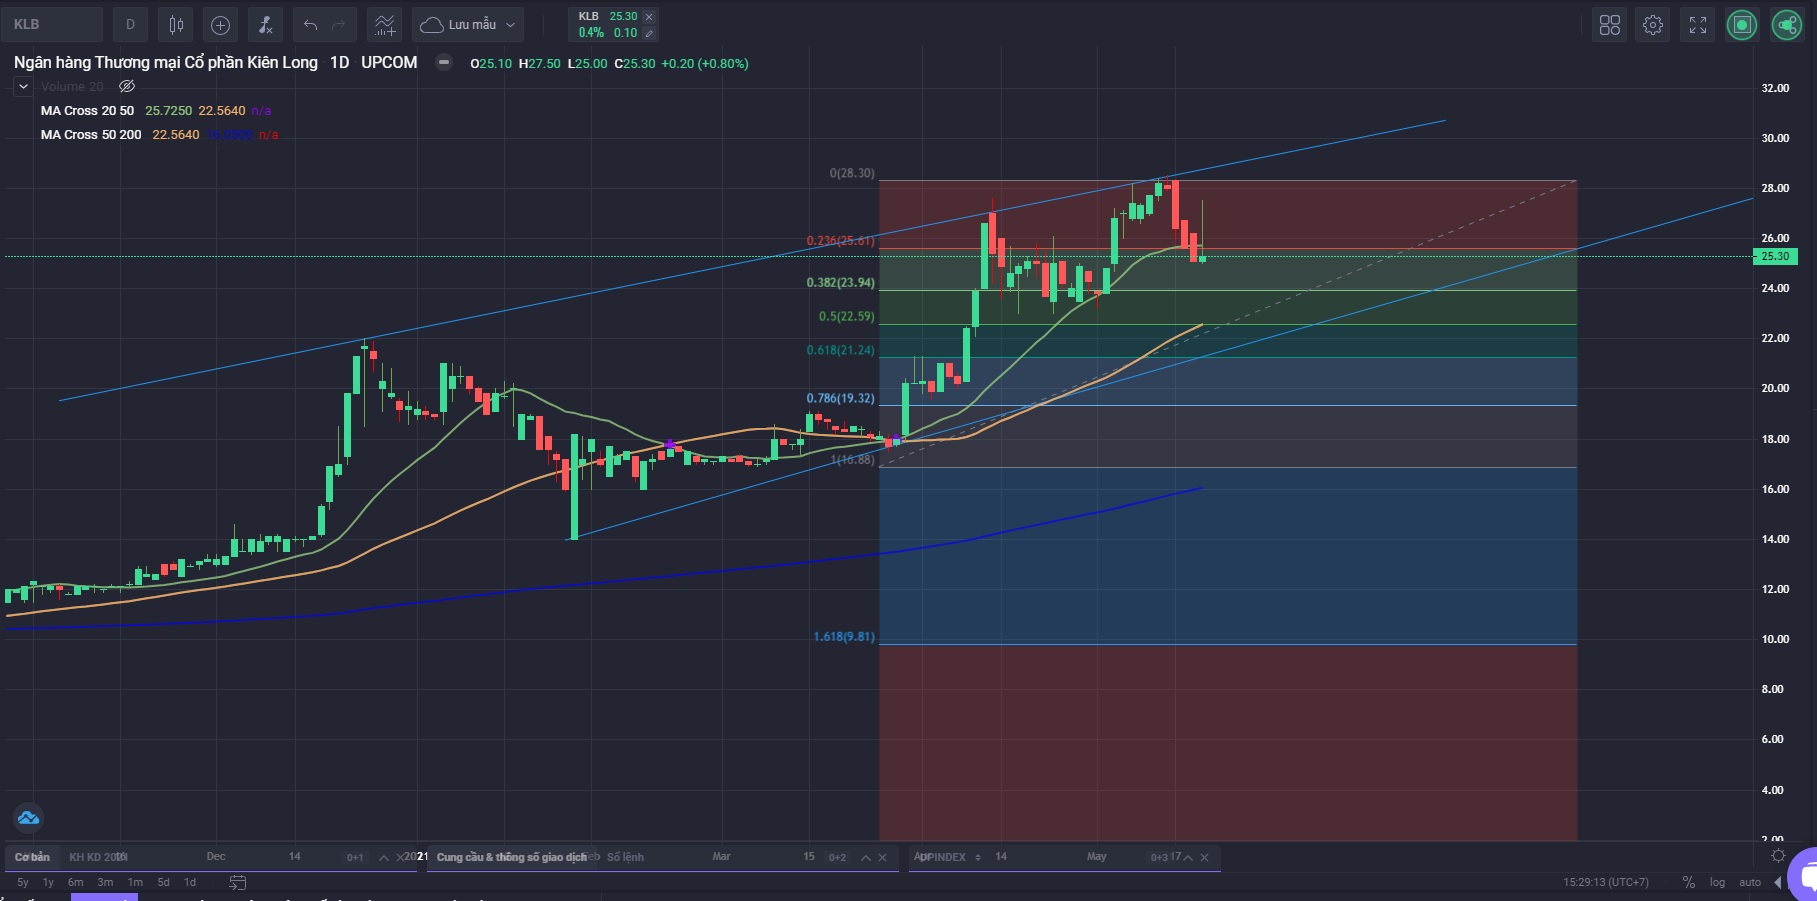Click the add/compare symbol plus icon
This screenshot has height=901, width=1817.
tap(221, 25)
